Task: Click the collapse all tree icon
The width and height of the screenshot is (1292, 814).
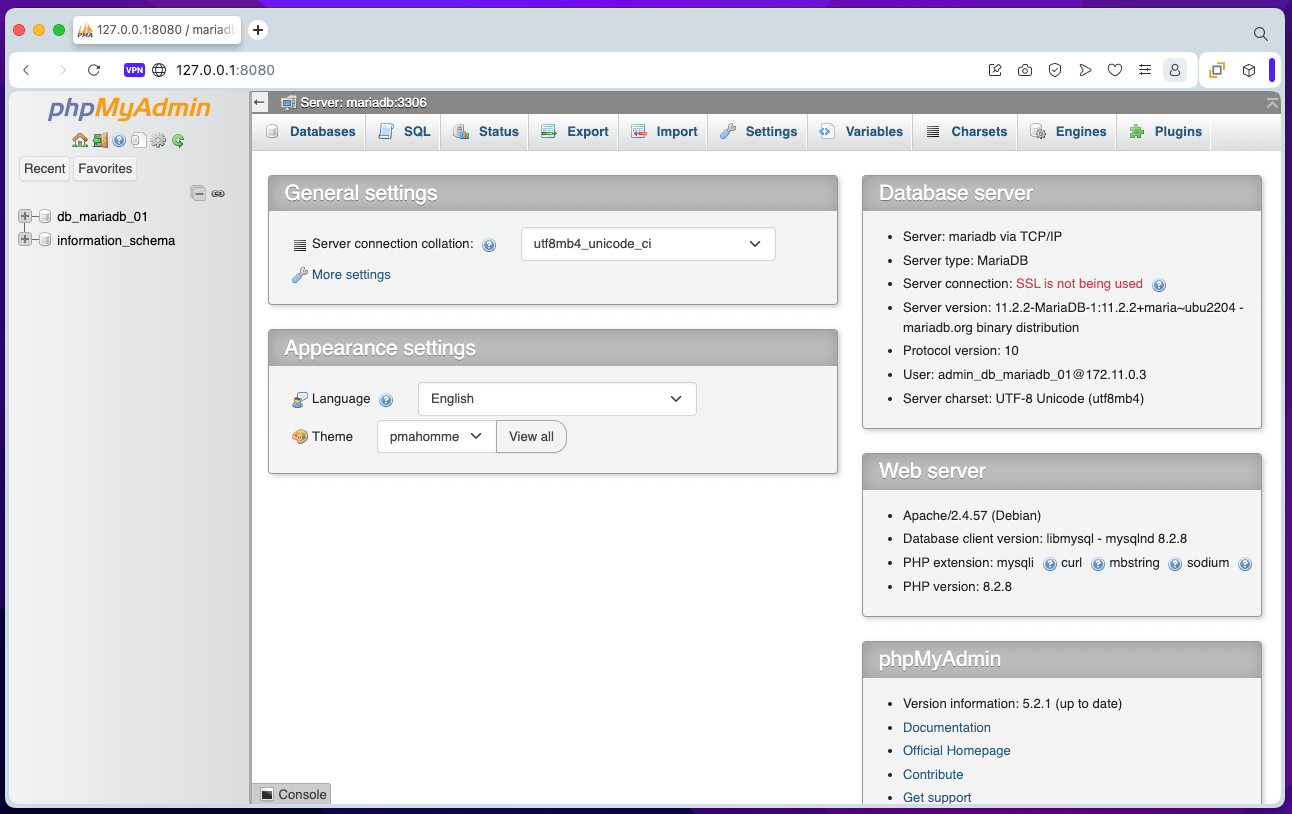Action: point(199,193)
